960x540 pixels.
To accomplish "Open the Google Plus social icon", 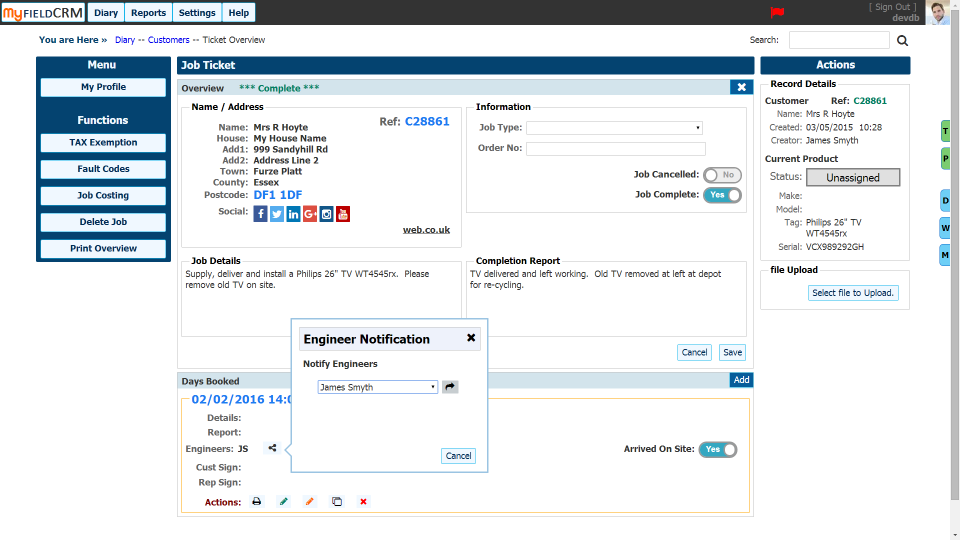I will pos(310,214).
